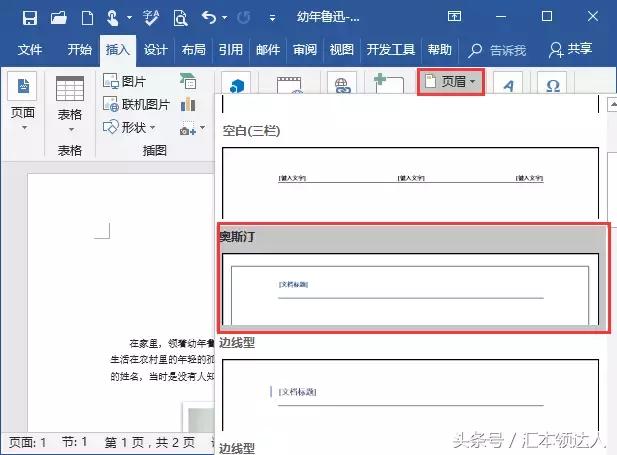Open the 页眉 header dropdown
The image size is (617, 455).
451,81
